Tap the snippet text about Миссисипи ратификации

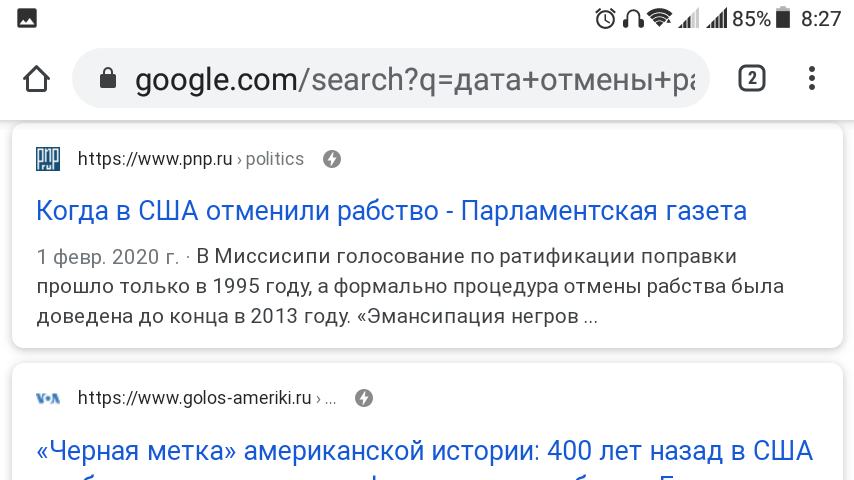click(410, 286)
